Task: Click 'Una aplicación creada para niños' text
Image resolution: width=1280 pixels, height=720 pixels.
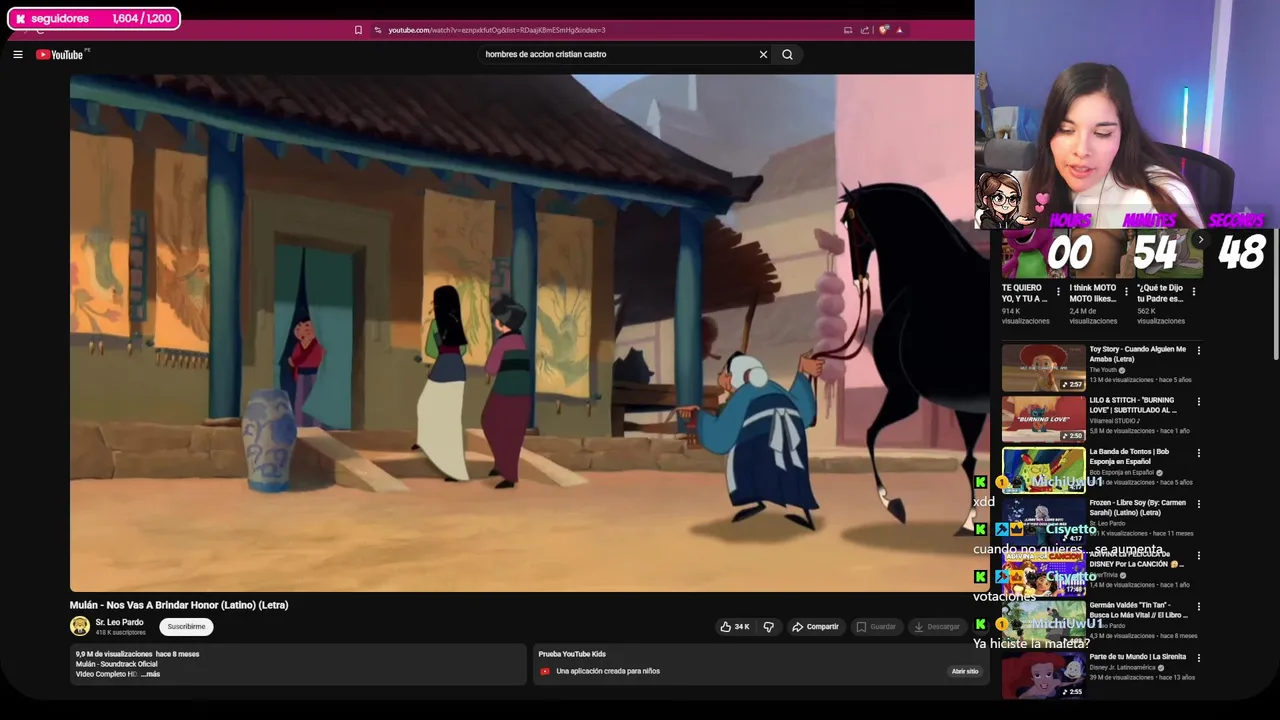Action: (x=608, y=671)
